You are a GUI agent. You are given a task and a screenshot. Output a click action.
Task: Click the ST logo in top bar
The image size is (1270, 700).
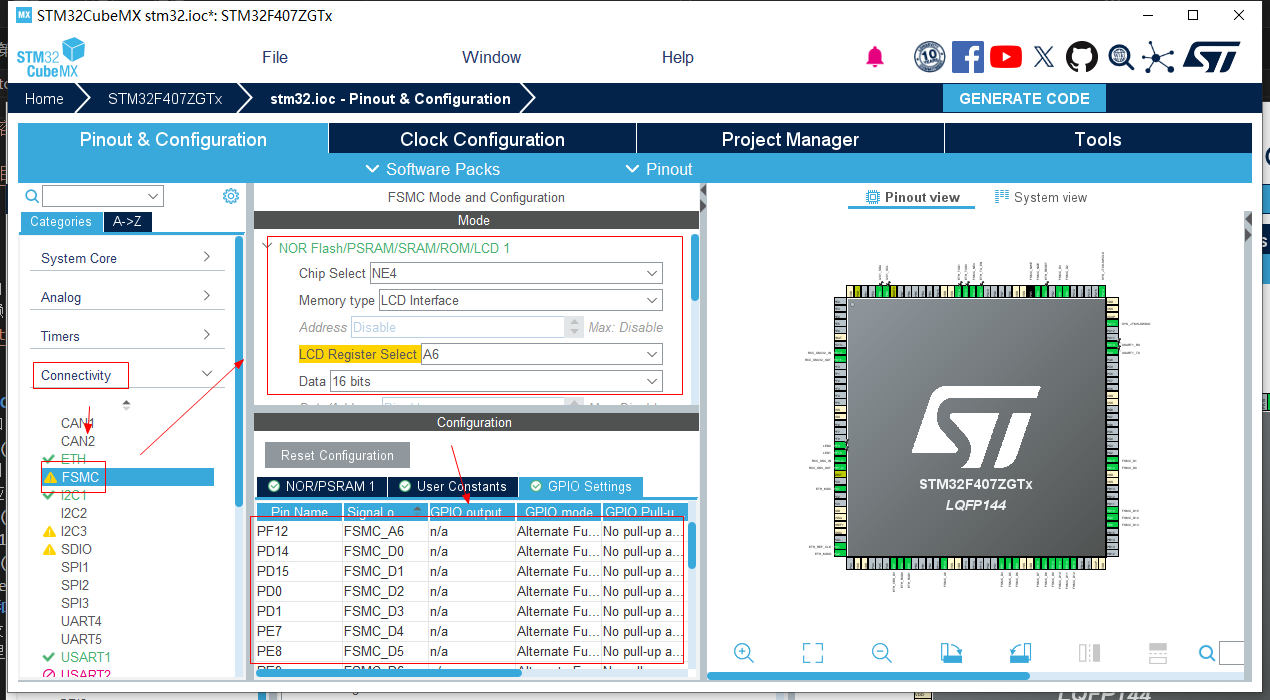click(1211, 57)
